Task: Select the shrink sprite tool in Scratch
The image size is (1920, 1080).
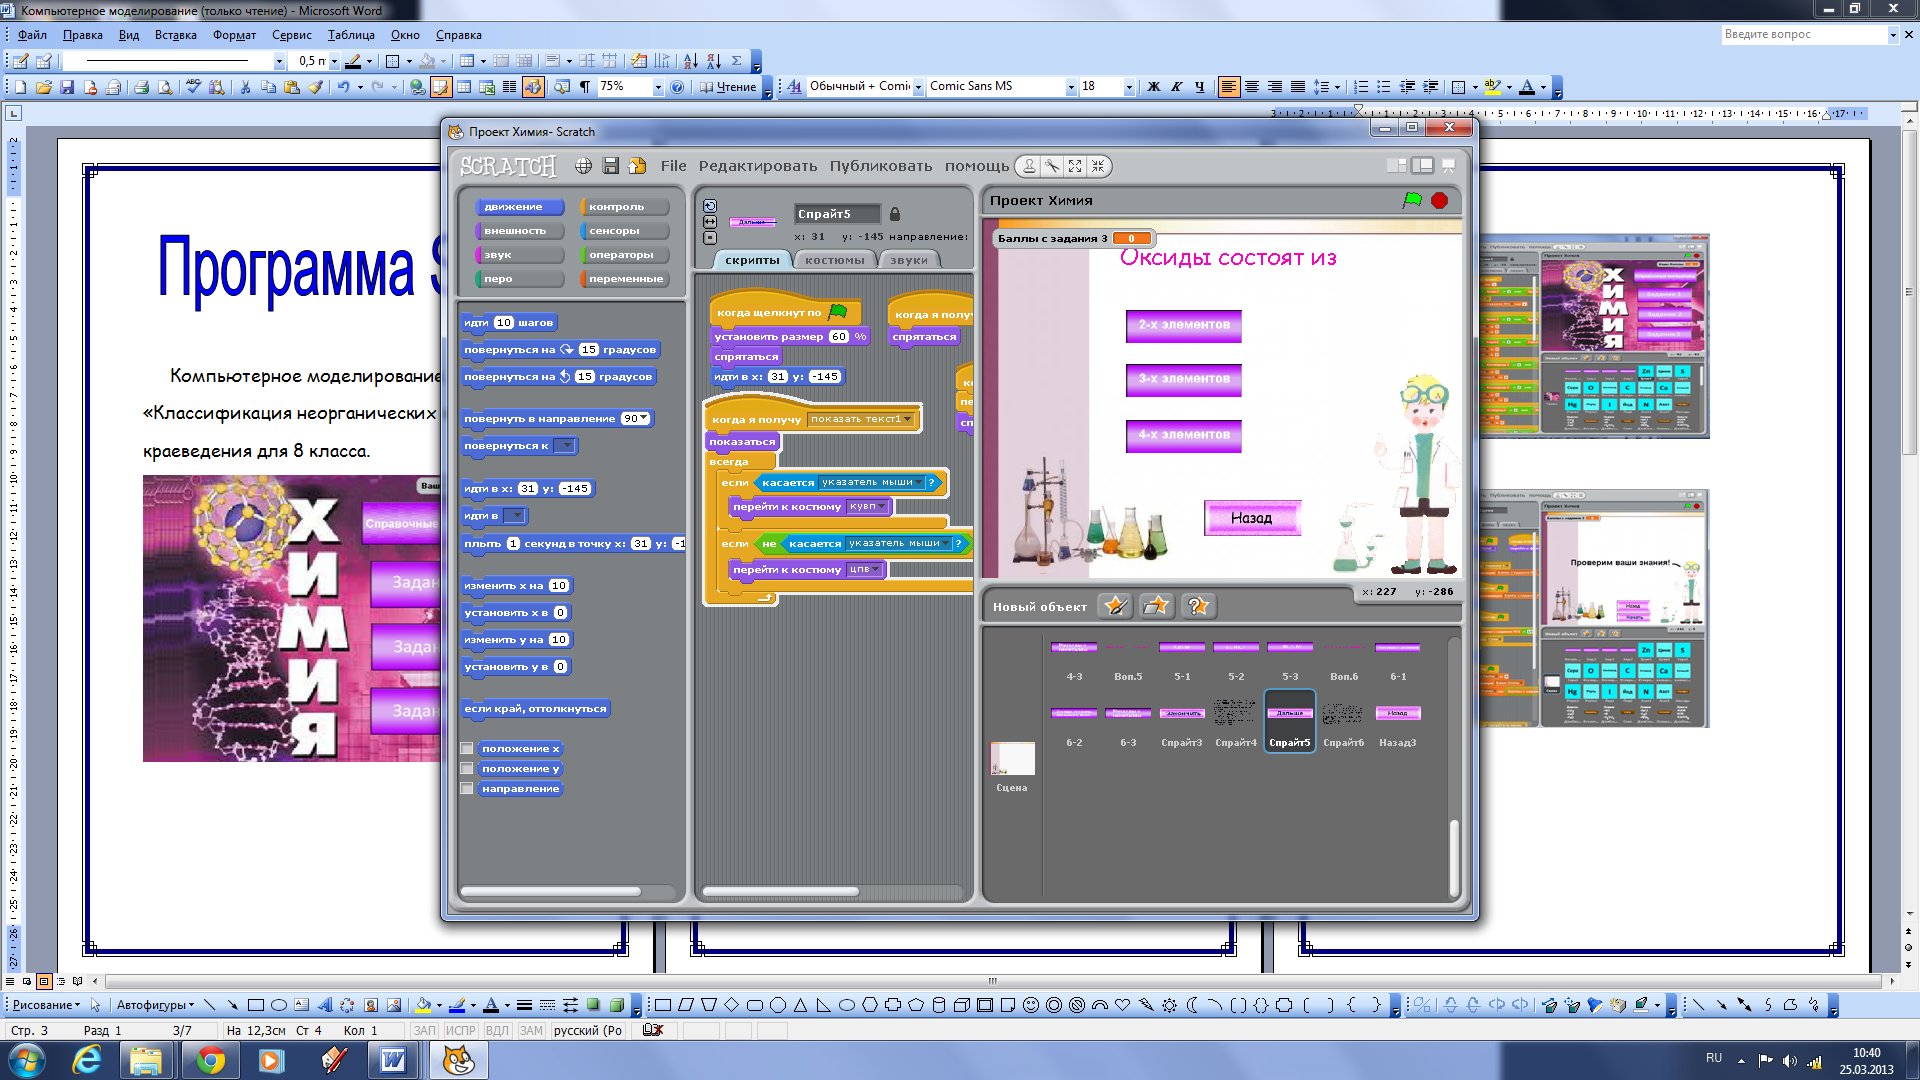Action: tap(1098, 166)
